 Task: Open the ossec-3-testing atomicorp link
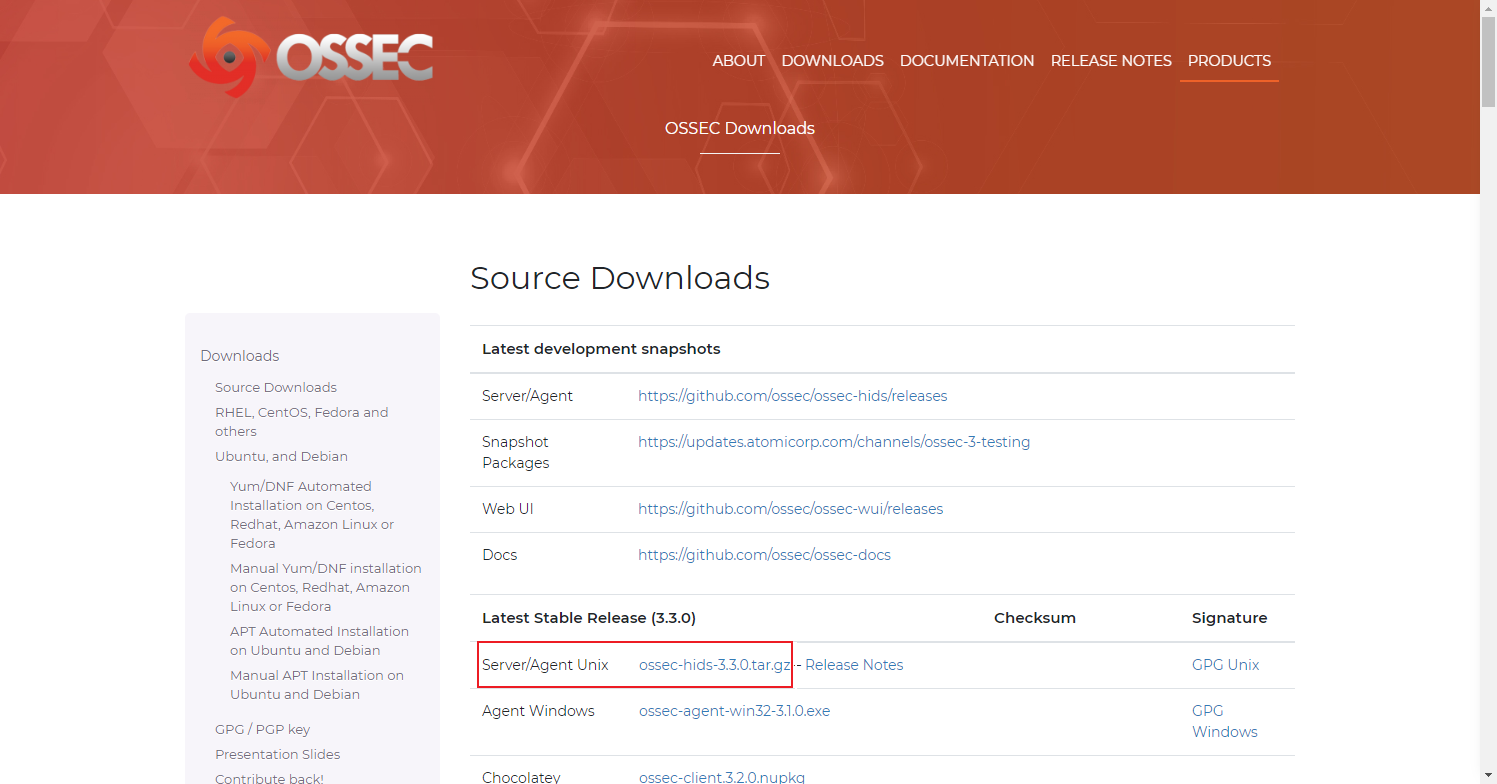[834, 442]
